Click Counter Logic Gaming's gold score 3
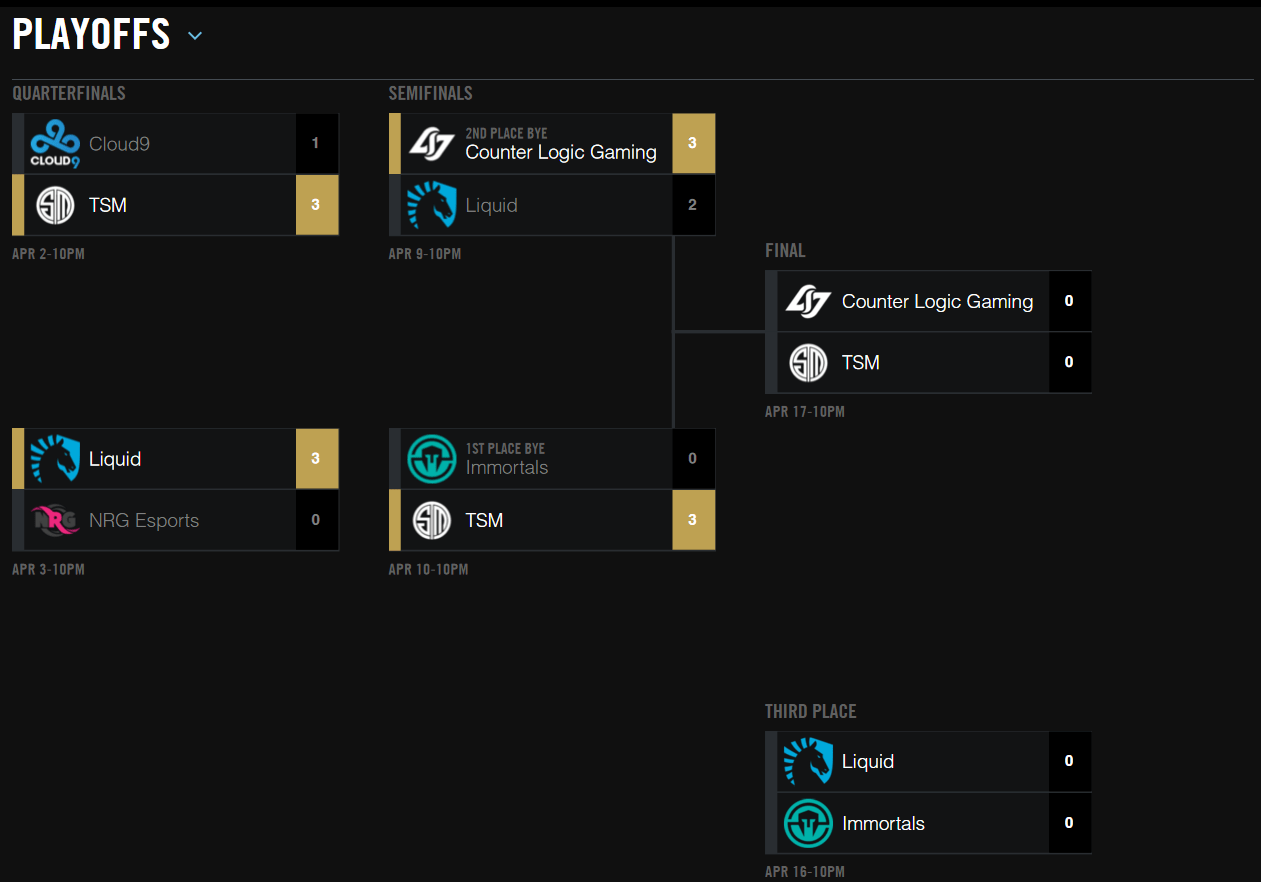This screenshot has height=882, width=1261. click(x=693, y=143)
